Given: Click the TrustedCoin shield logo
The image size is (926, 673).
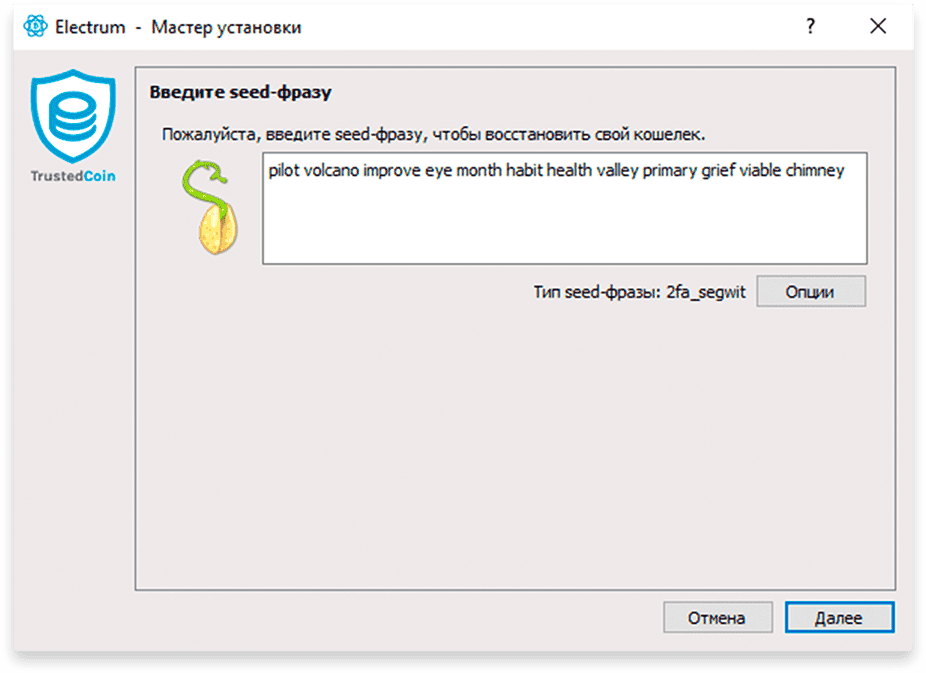Looking at the screenshot, I should tap(73, 116).
